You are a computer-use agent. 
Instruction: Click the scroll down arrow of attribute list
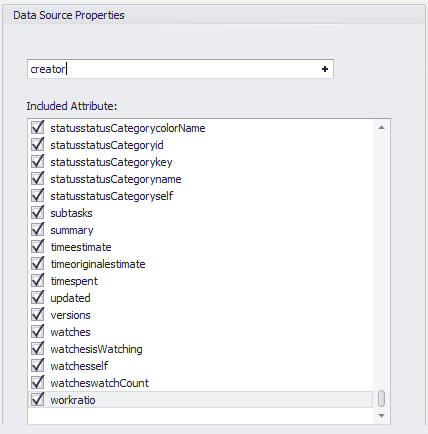[381, 416]
